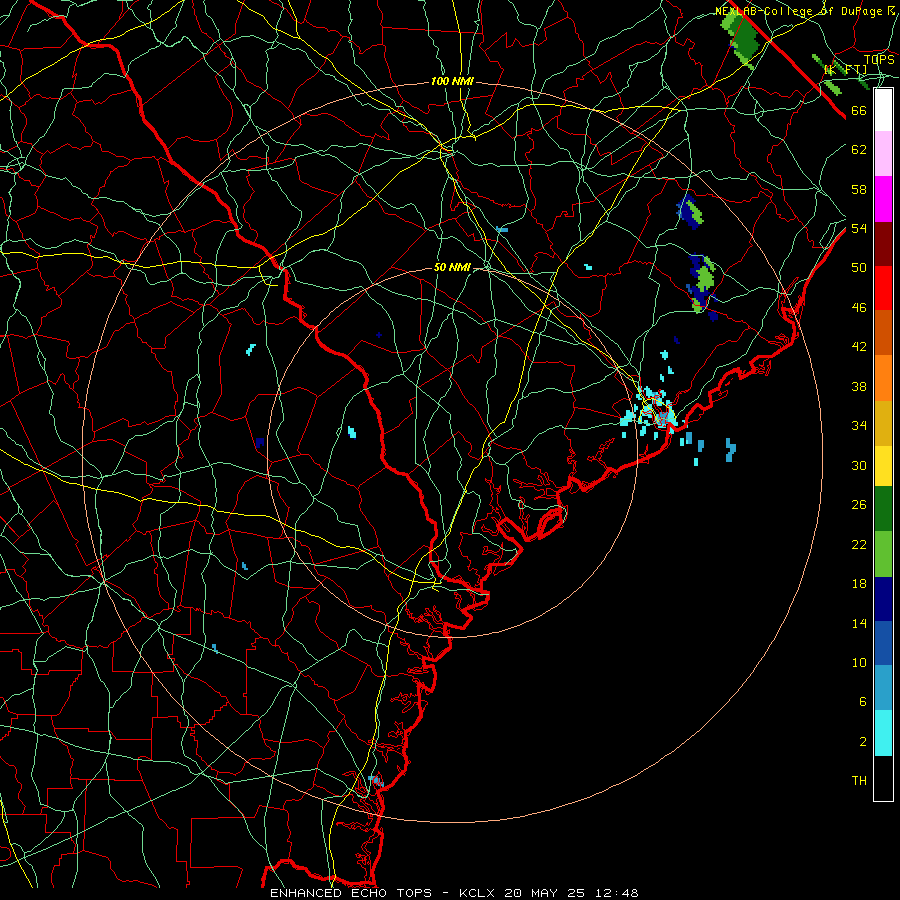
Task: Choose the cyan legend swatch
Action: 883,733
